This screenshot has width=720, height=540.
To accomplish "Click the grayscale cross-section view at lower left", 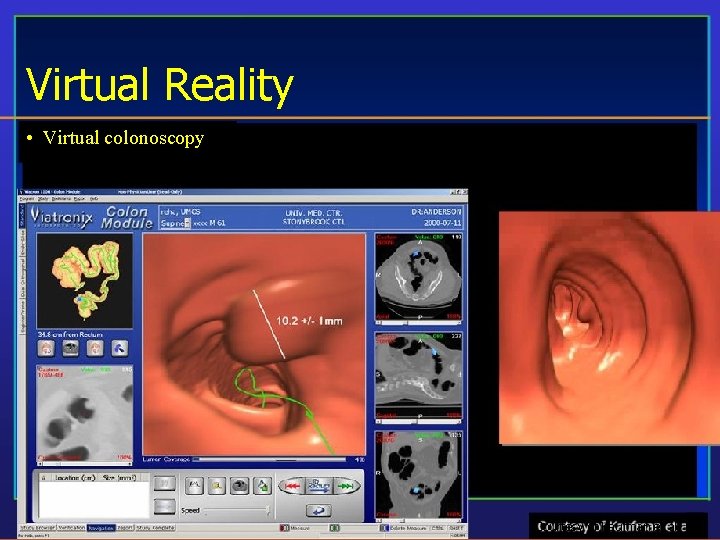I will coord(84,413).
